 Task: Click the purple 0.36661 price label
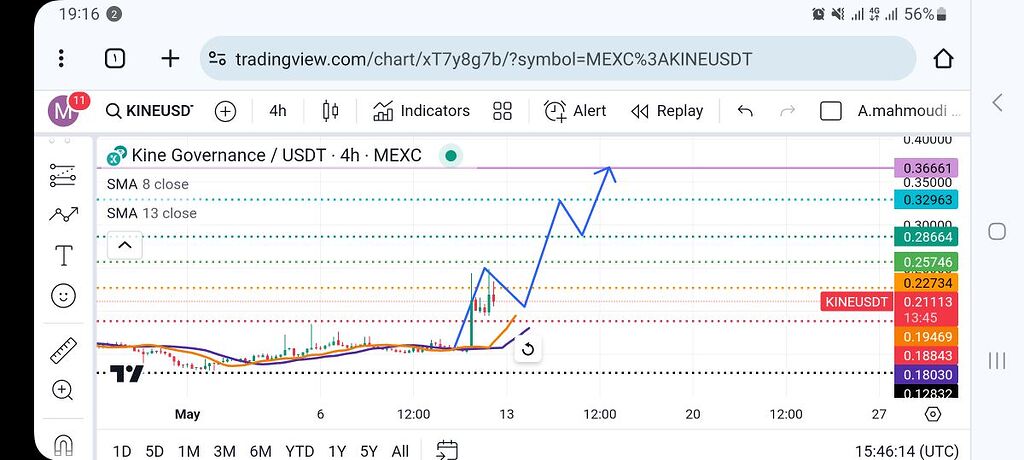pyautogui.click(x=929, y=168)
